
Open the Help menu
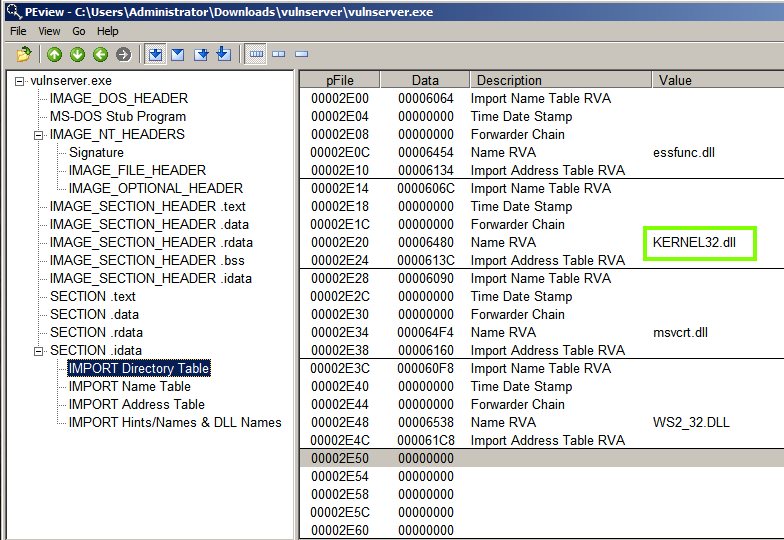(108, 31)
